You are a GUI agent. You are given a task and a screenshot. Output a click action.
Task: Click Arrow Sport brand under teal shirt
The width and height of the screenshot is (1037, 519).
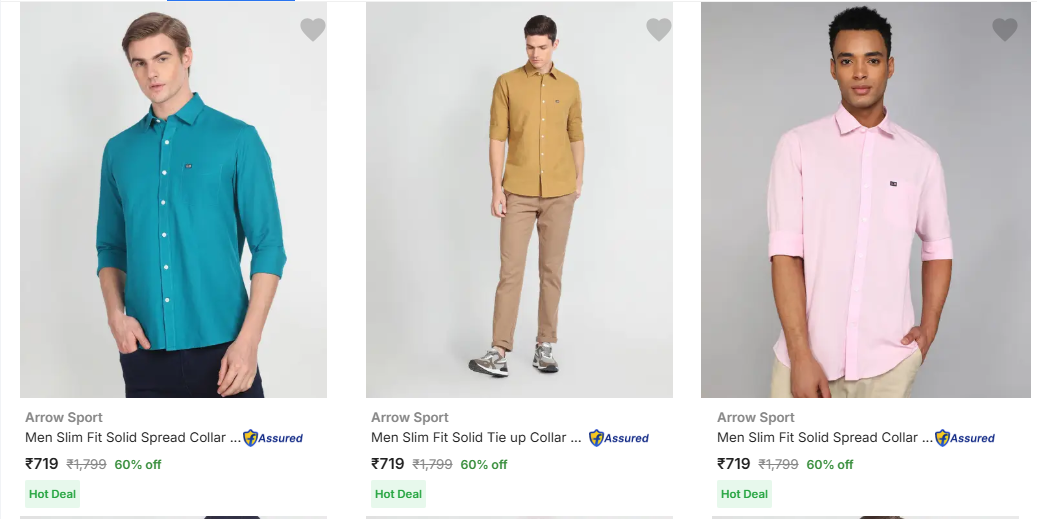tap(64, 417)
